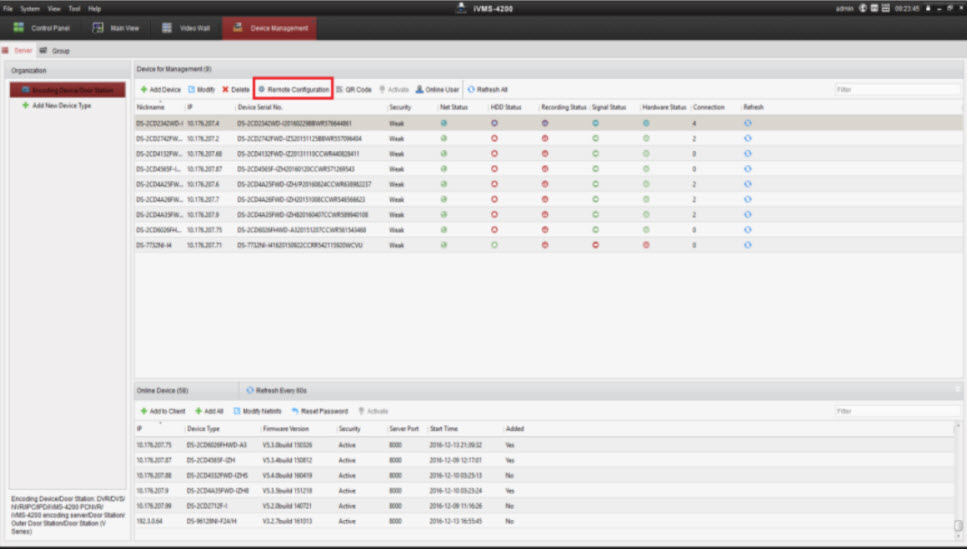Open Remote Configuration for selected device

(x=293, y=90)
